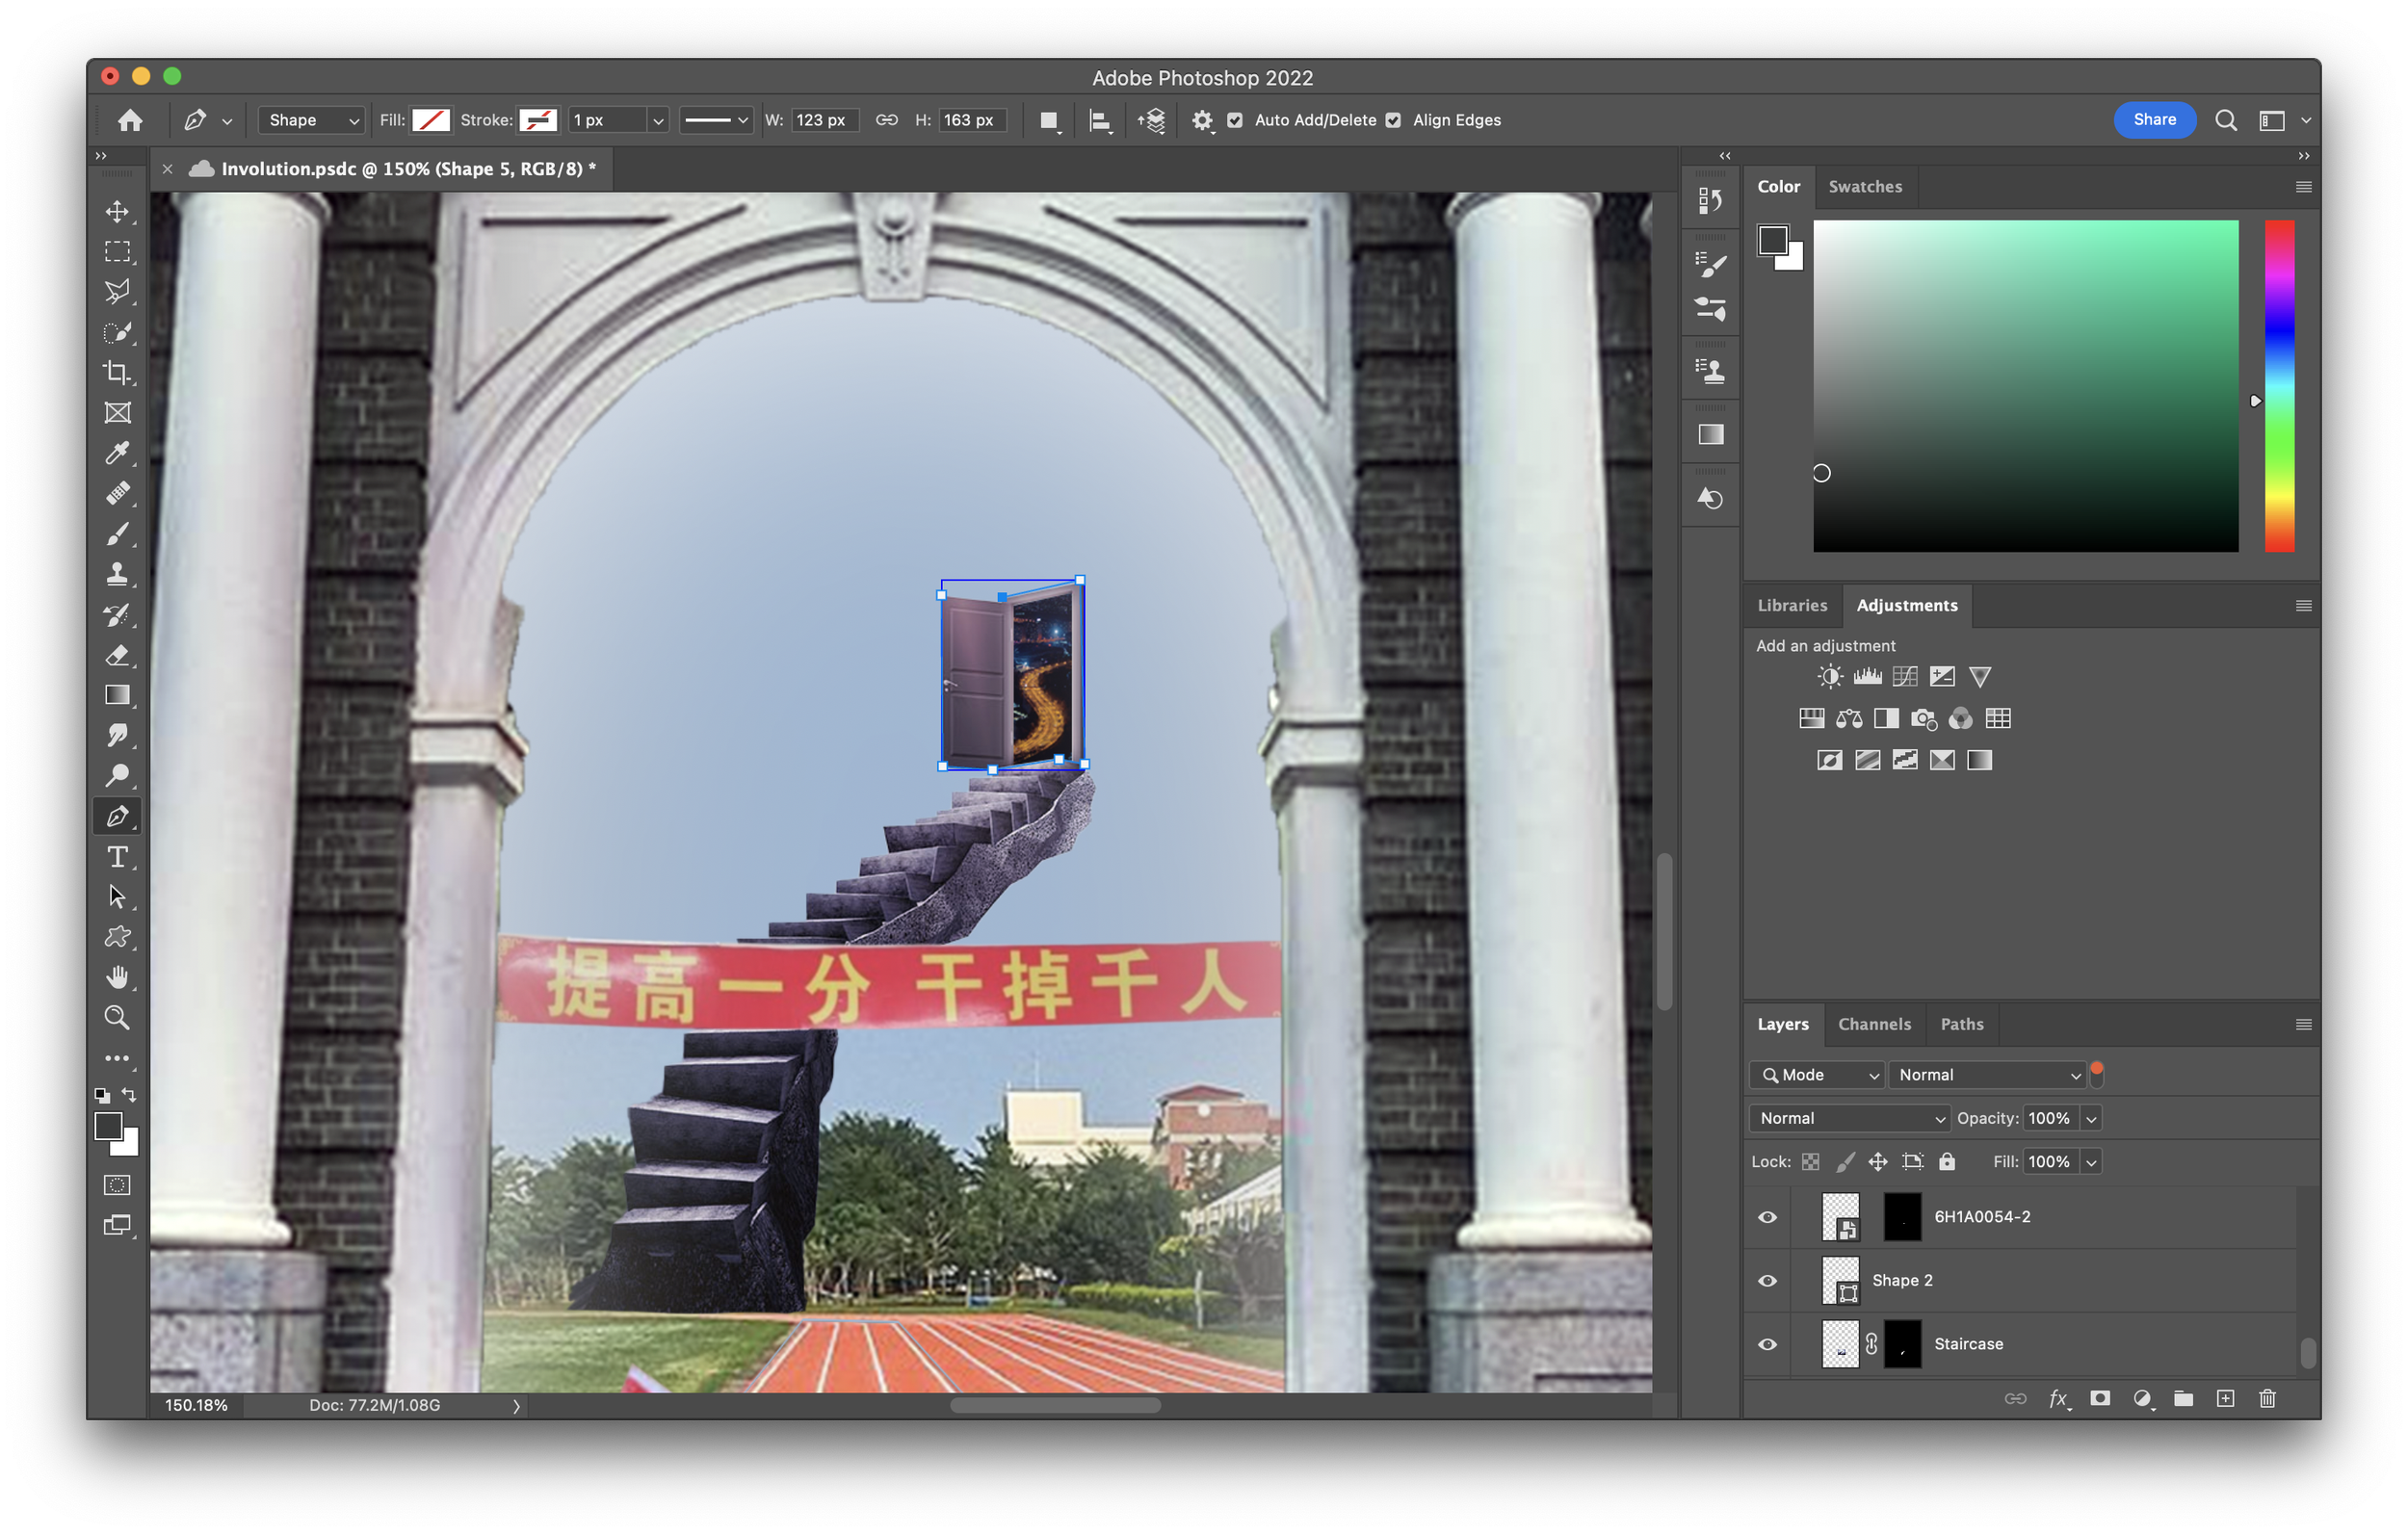Add a Brightness/Contrast adjustment

[1829, 677]
